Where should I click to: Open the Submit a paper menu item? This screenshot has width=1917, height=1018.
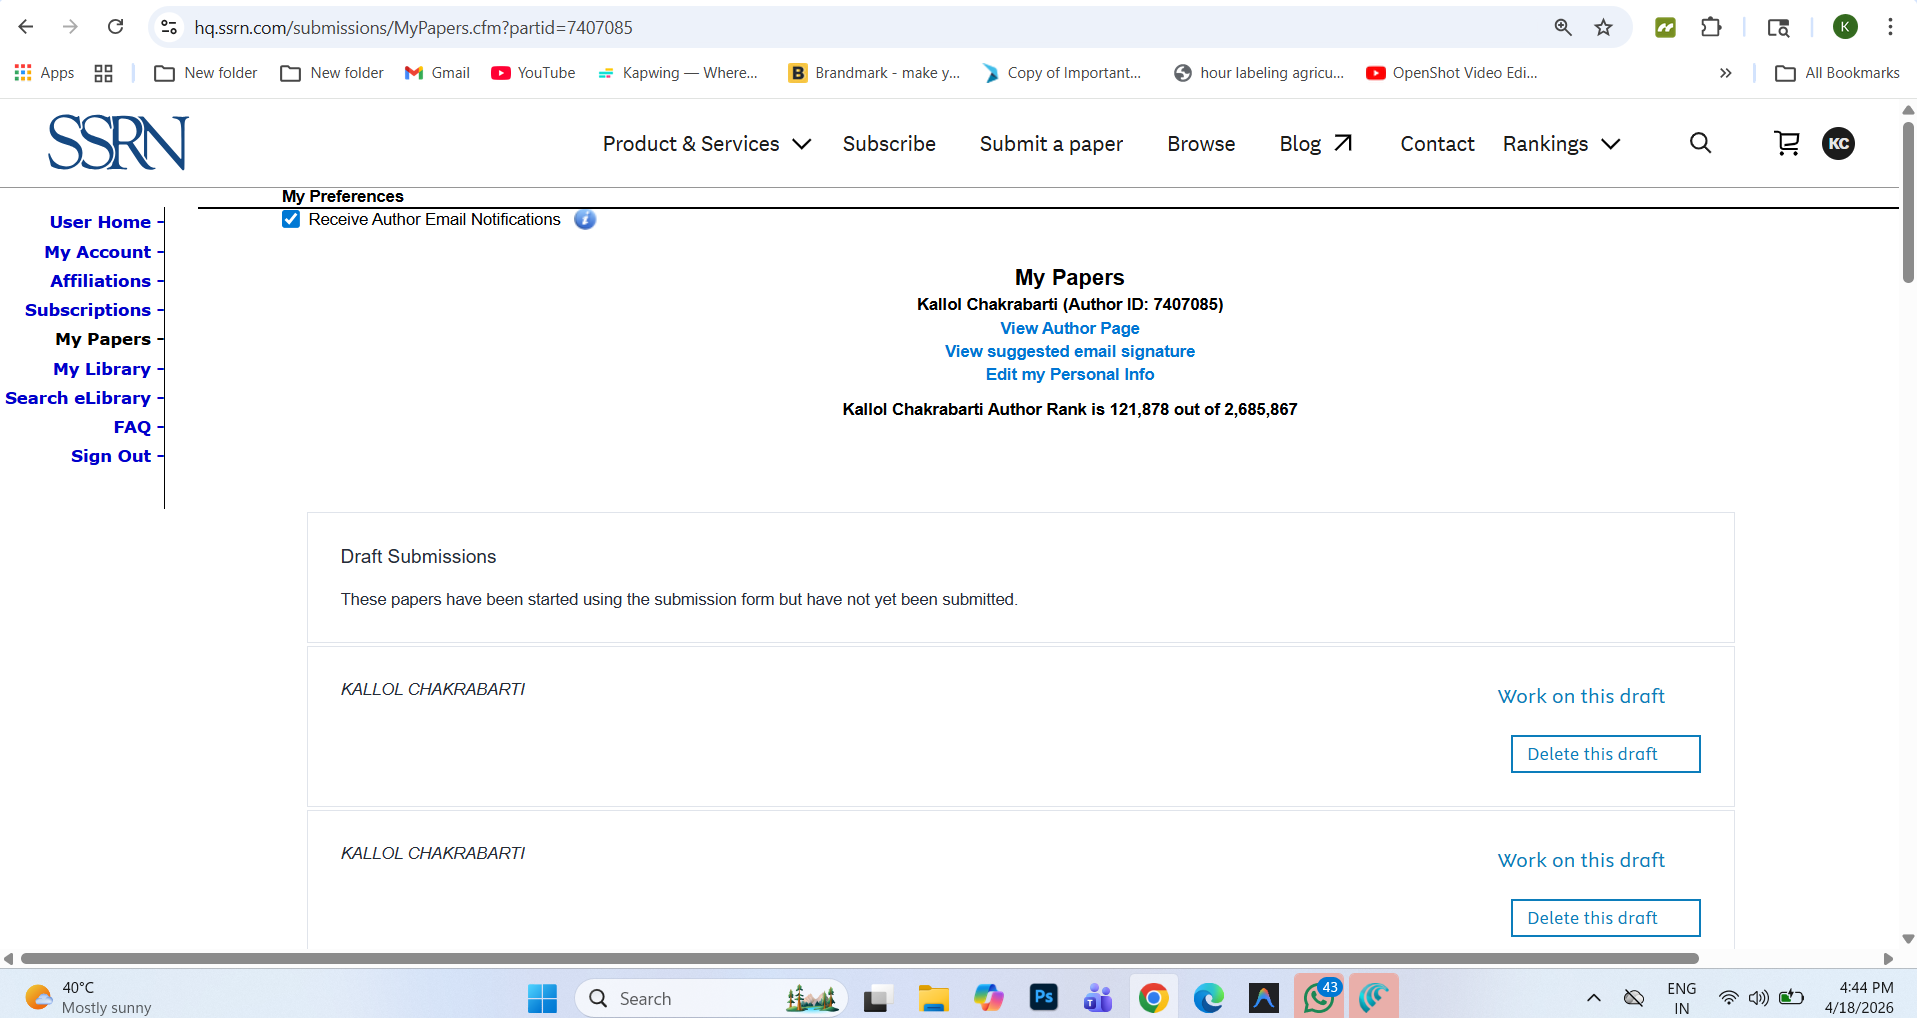(1051, 144)
